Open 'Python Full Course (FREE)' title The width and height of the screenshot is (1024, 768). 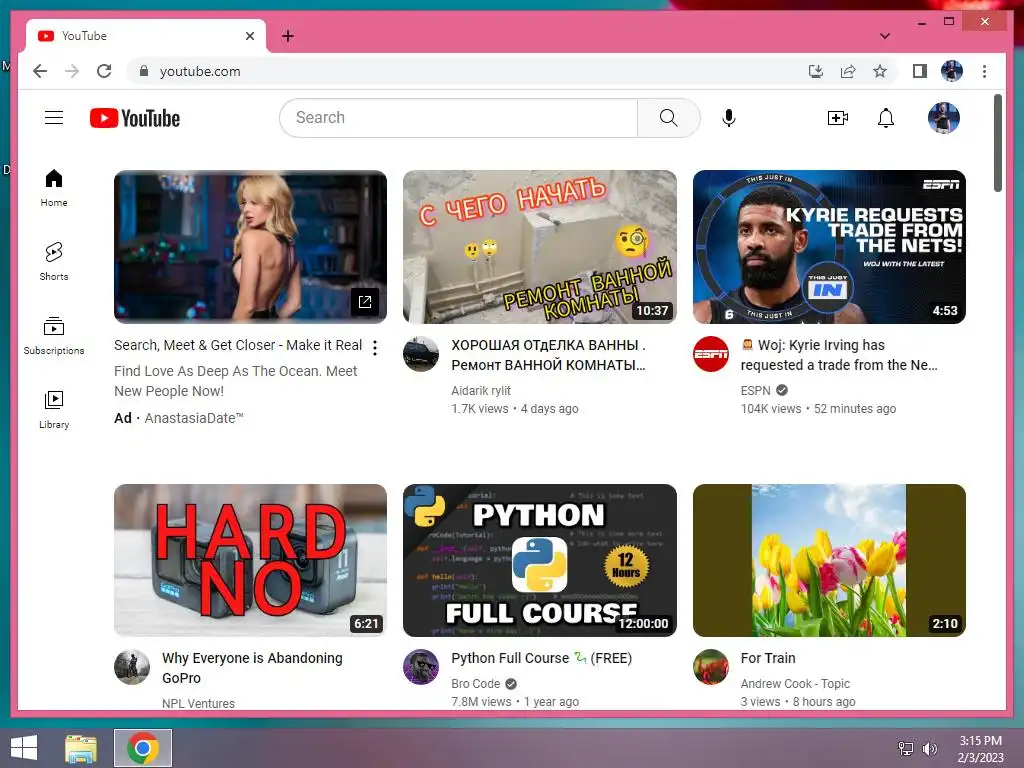(541, 658)
